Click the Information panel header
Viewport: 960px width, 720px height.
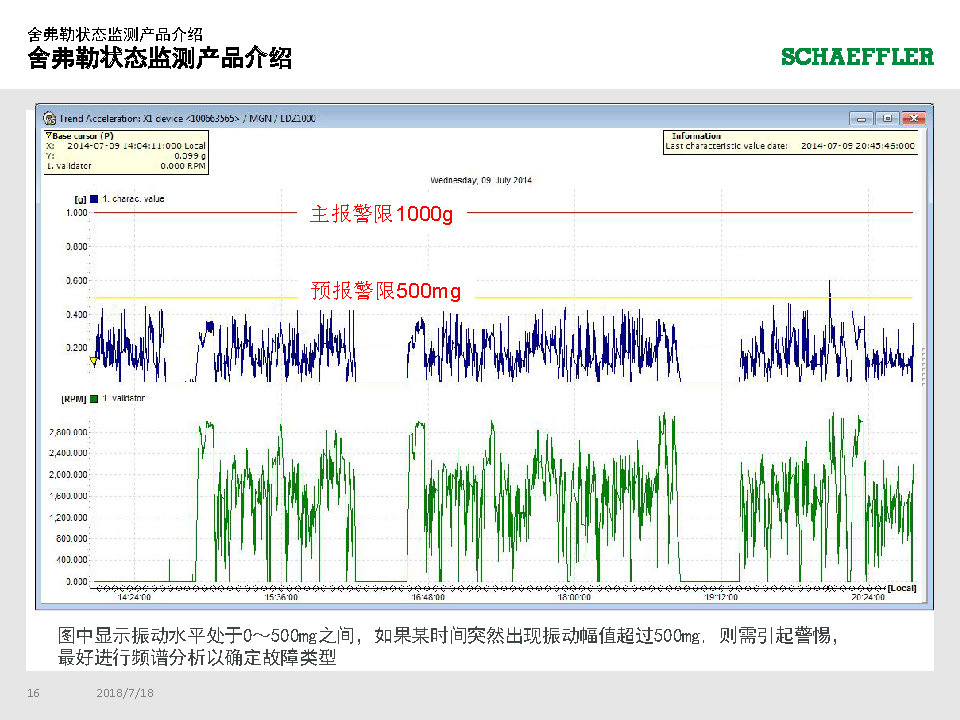click(x=696, y=136)
